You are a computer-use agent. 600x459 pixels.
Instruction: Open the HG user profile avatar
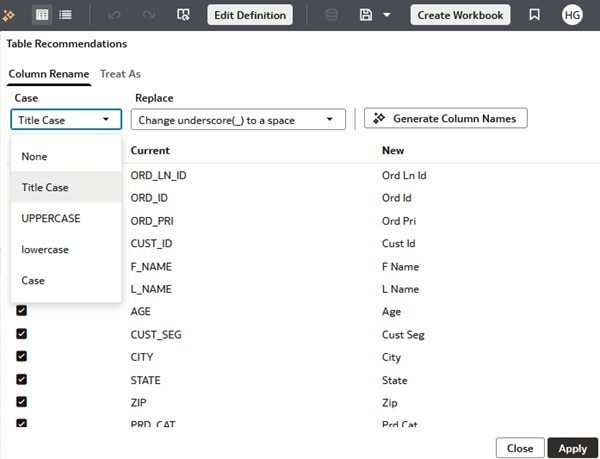click(x=572, y=15)
